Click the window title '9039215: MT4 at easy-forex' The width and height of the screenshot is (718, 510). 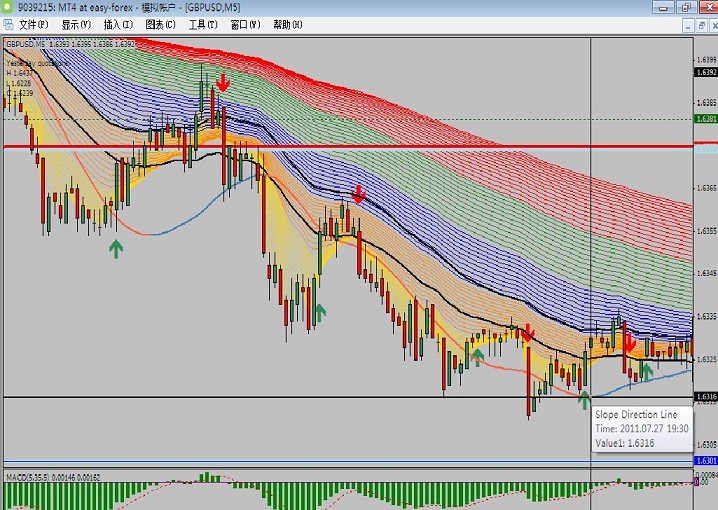pyautogui.click(x=76, y=8)
